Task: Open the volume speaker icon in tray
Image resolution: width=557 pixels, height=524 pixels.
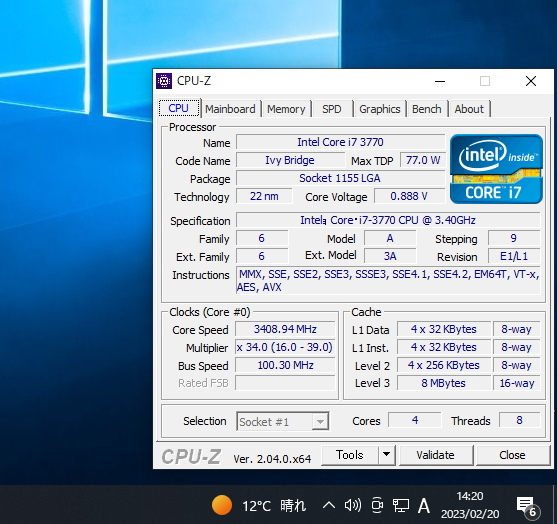Action: [x=352, y=505]
